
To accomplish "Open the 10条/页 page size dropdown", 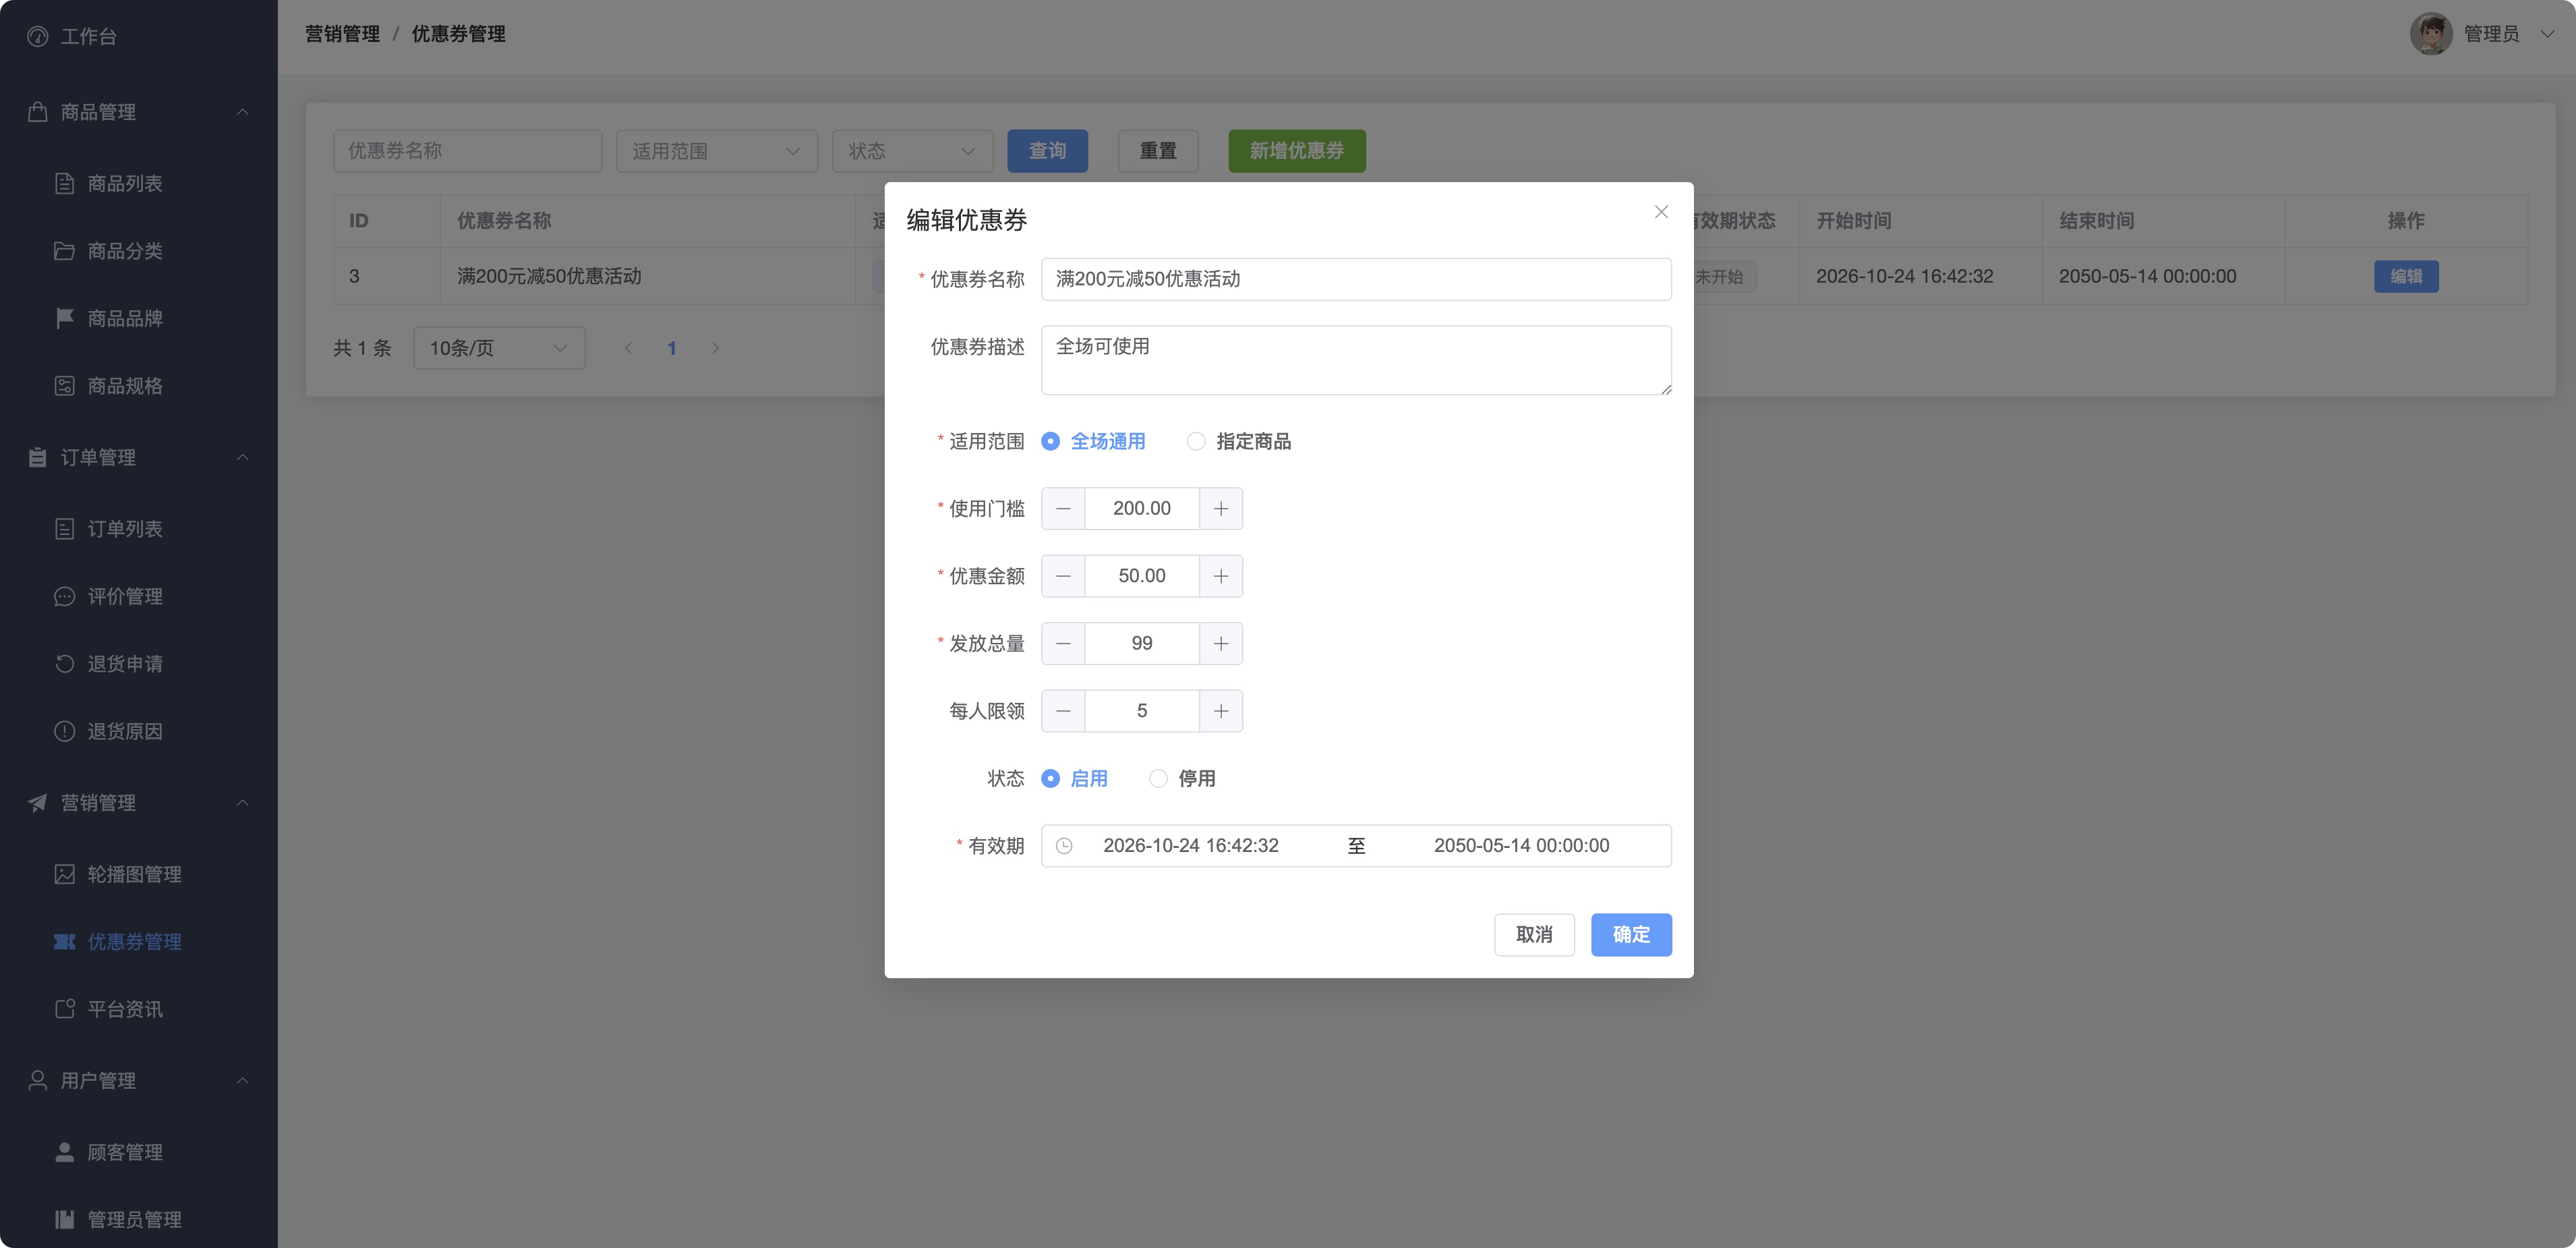I will tap(499, 348).
